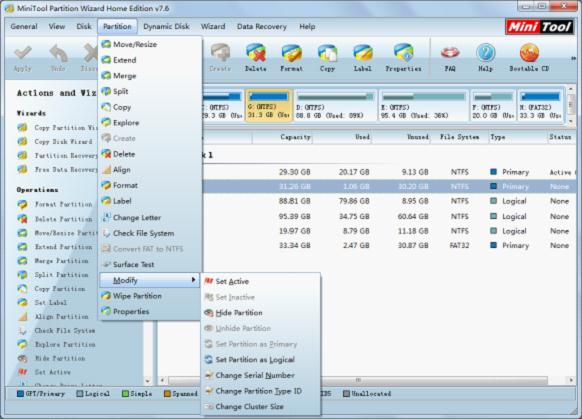This screenshot has height=419, width=582.
Task: Click Split Partition sidebar operation
Action: coord(53,275)
